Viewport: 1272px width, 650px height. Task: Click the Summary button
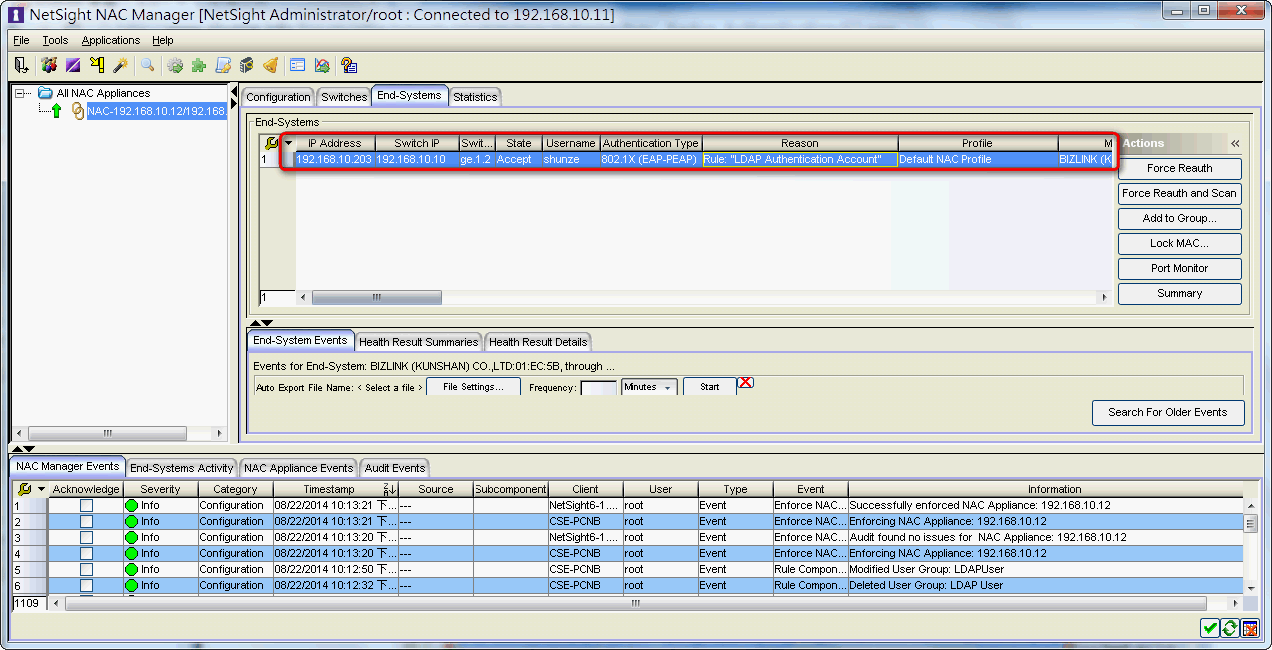(x=1180, y=293)
